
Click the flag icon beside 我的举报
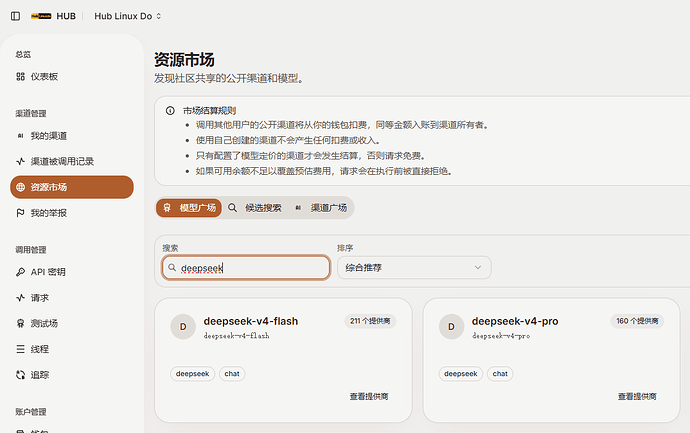coord(20,213)
